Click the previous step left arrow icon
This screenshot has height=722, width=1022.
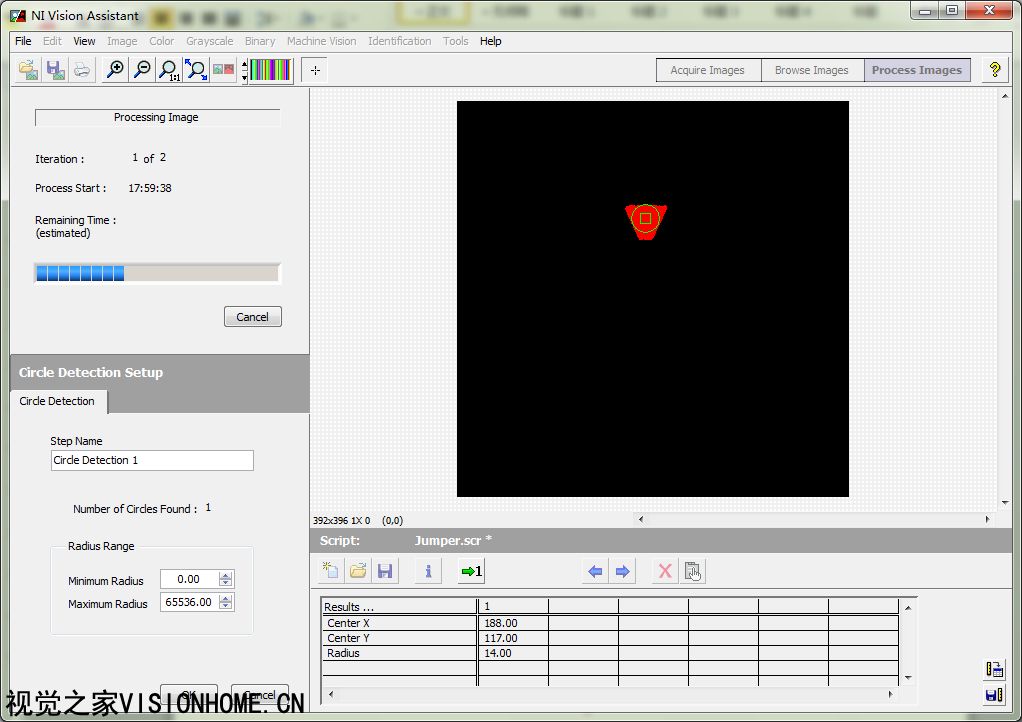[595, 572]
